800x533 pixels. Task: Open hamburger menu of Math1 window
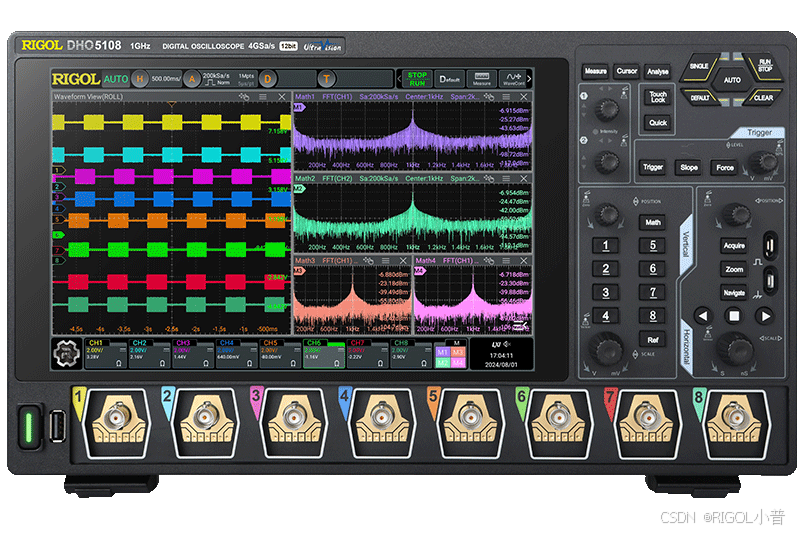pyautogui.click(x=506, y=96)
